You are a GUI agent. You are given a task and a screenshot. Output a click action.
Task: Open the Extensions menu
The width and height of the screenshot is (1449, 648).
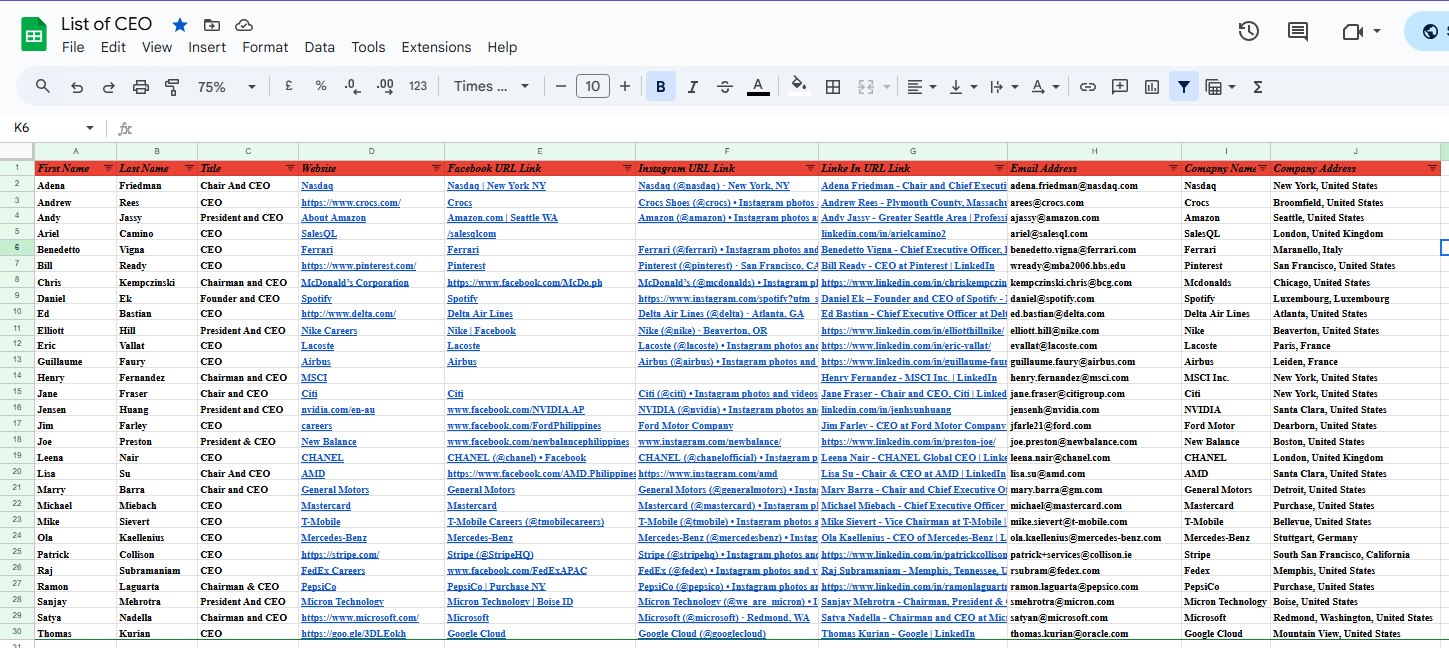pyautogui.click(x=436, y=47)
